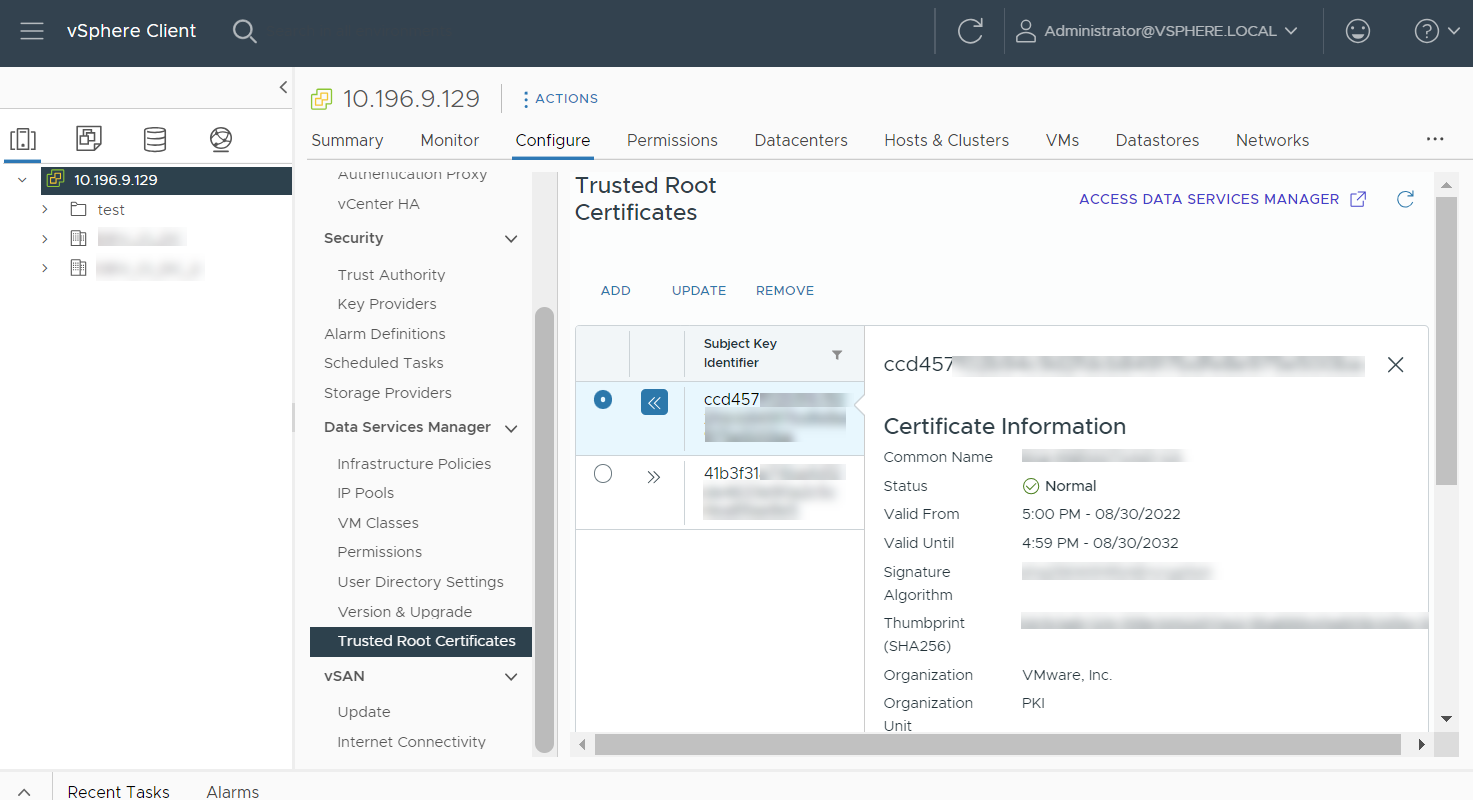Switch to VMs and Templates inventory icon
1473x800 pixels.
point(89,139)
